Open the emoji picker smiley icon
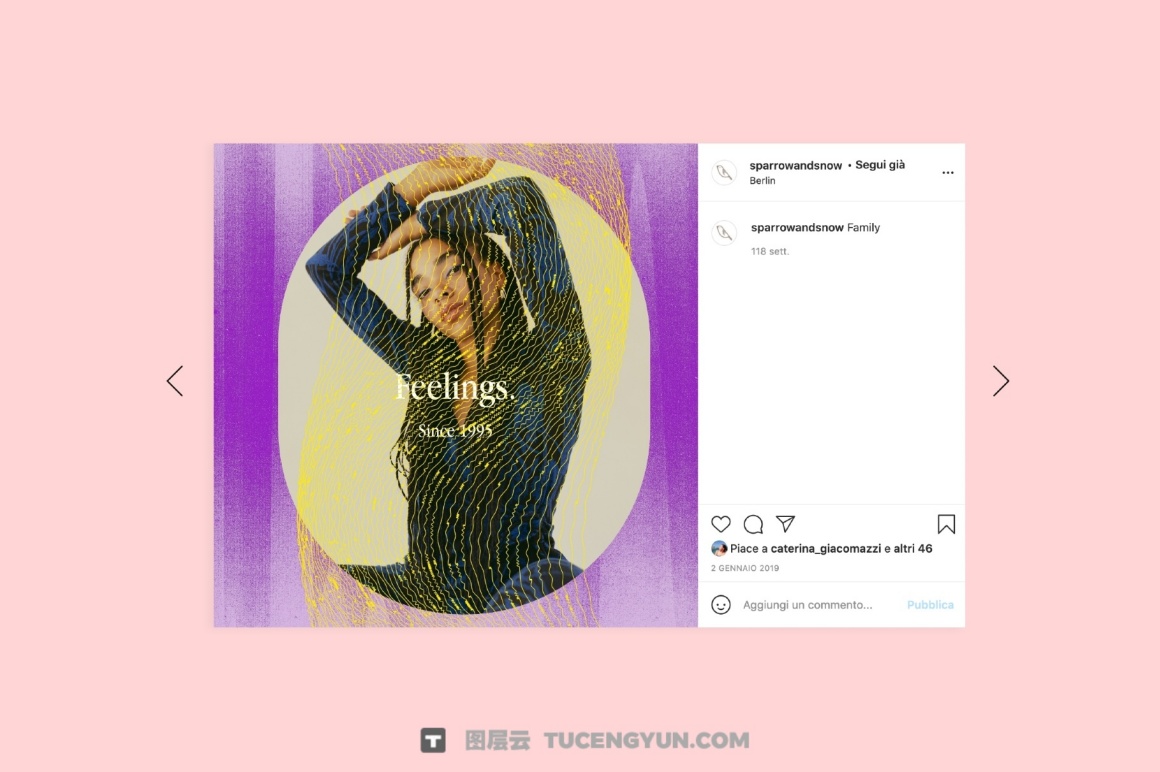Screen dimensions: 1160x772 pyautogui.click(x=721, y=605)
